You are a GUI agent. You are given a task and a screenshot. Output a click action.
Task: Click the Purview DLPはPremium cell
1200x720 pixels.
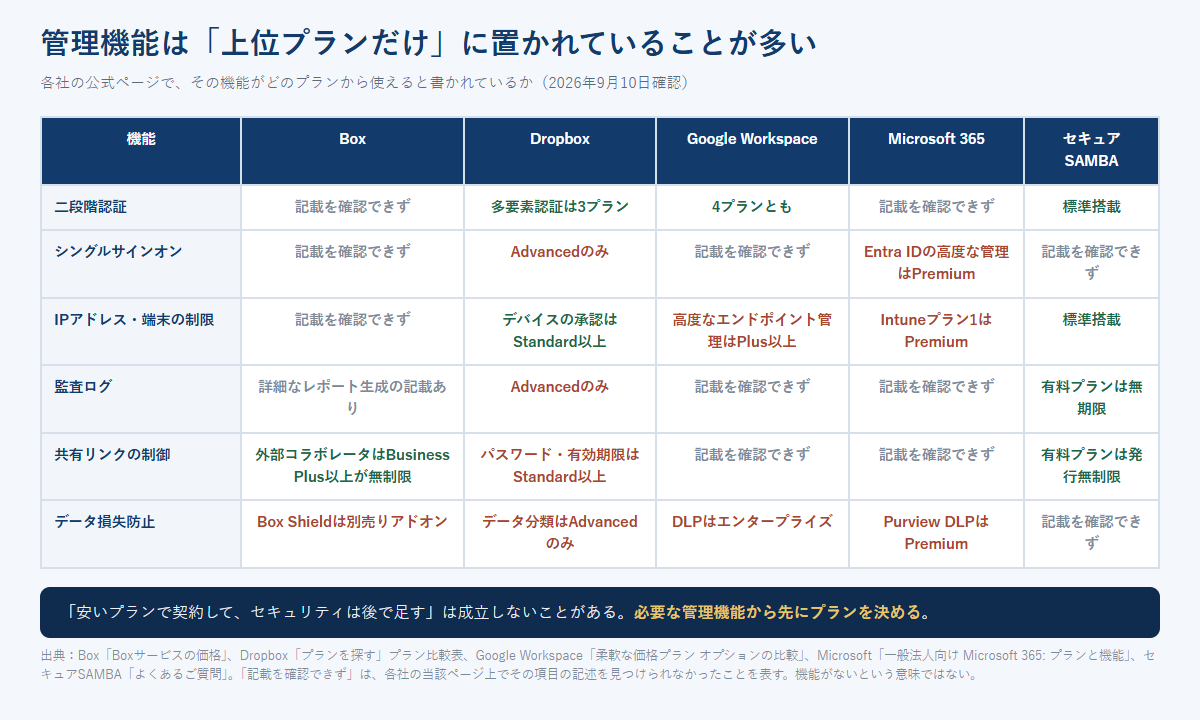point(936,534)
